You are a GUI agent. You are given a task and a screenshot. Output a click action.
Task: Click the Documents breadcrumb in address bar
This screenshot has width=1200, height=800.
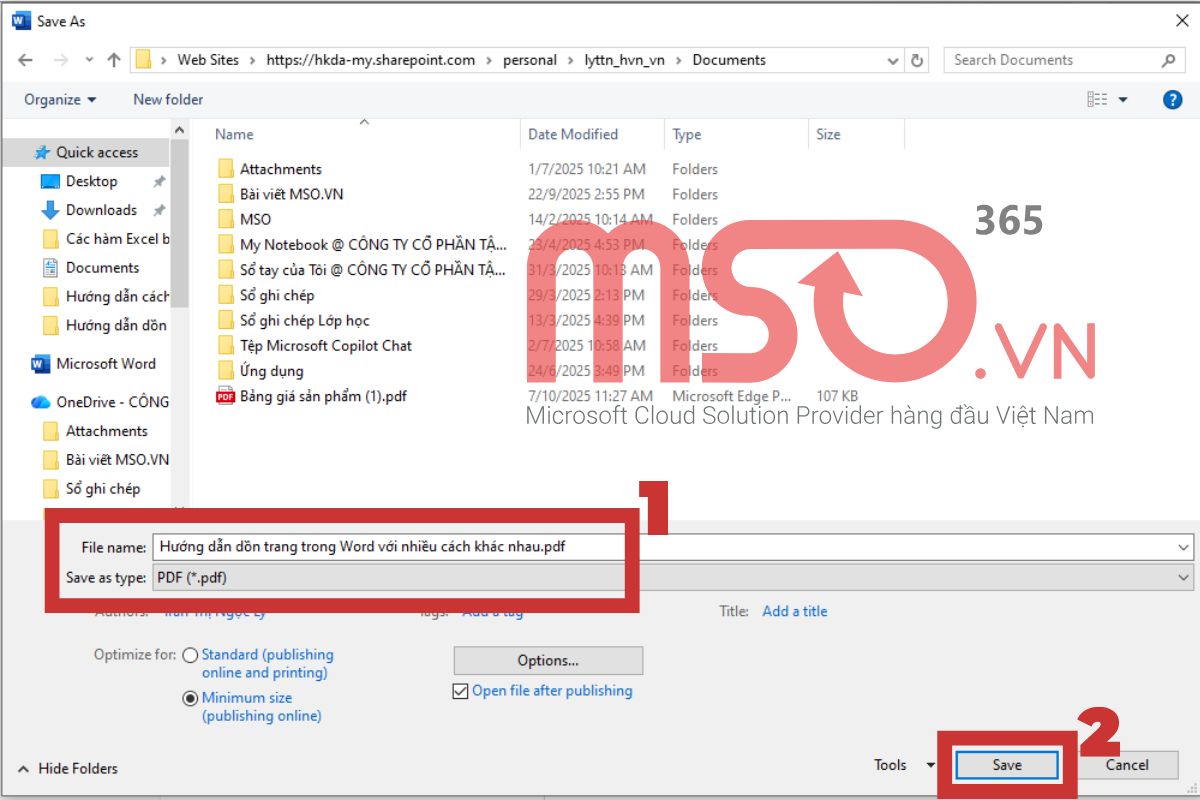coord(729,60)
